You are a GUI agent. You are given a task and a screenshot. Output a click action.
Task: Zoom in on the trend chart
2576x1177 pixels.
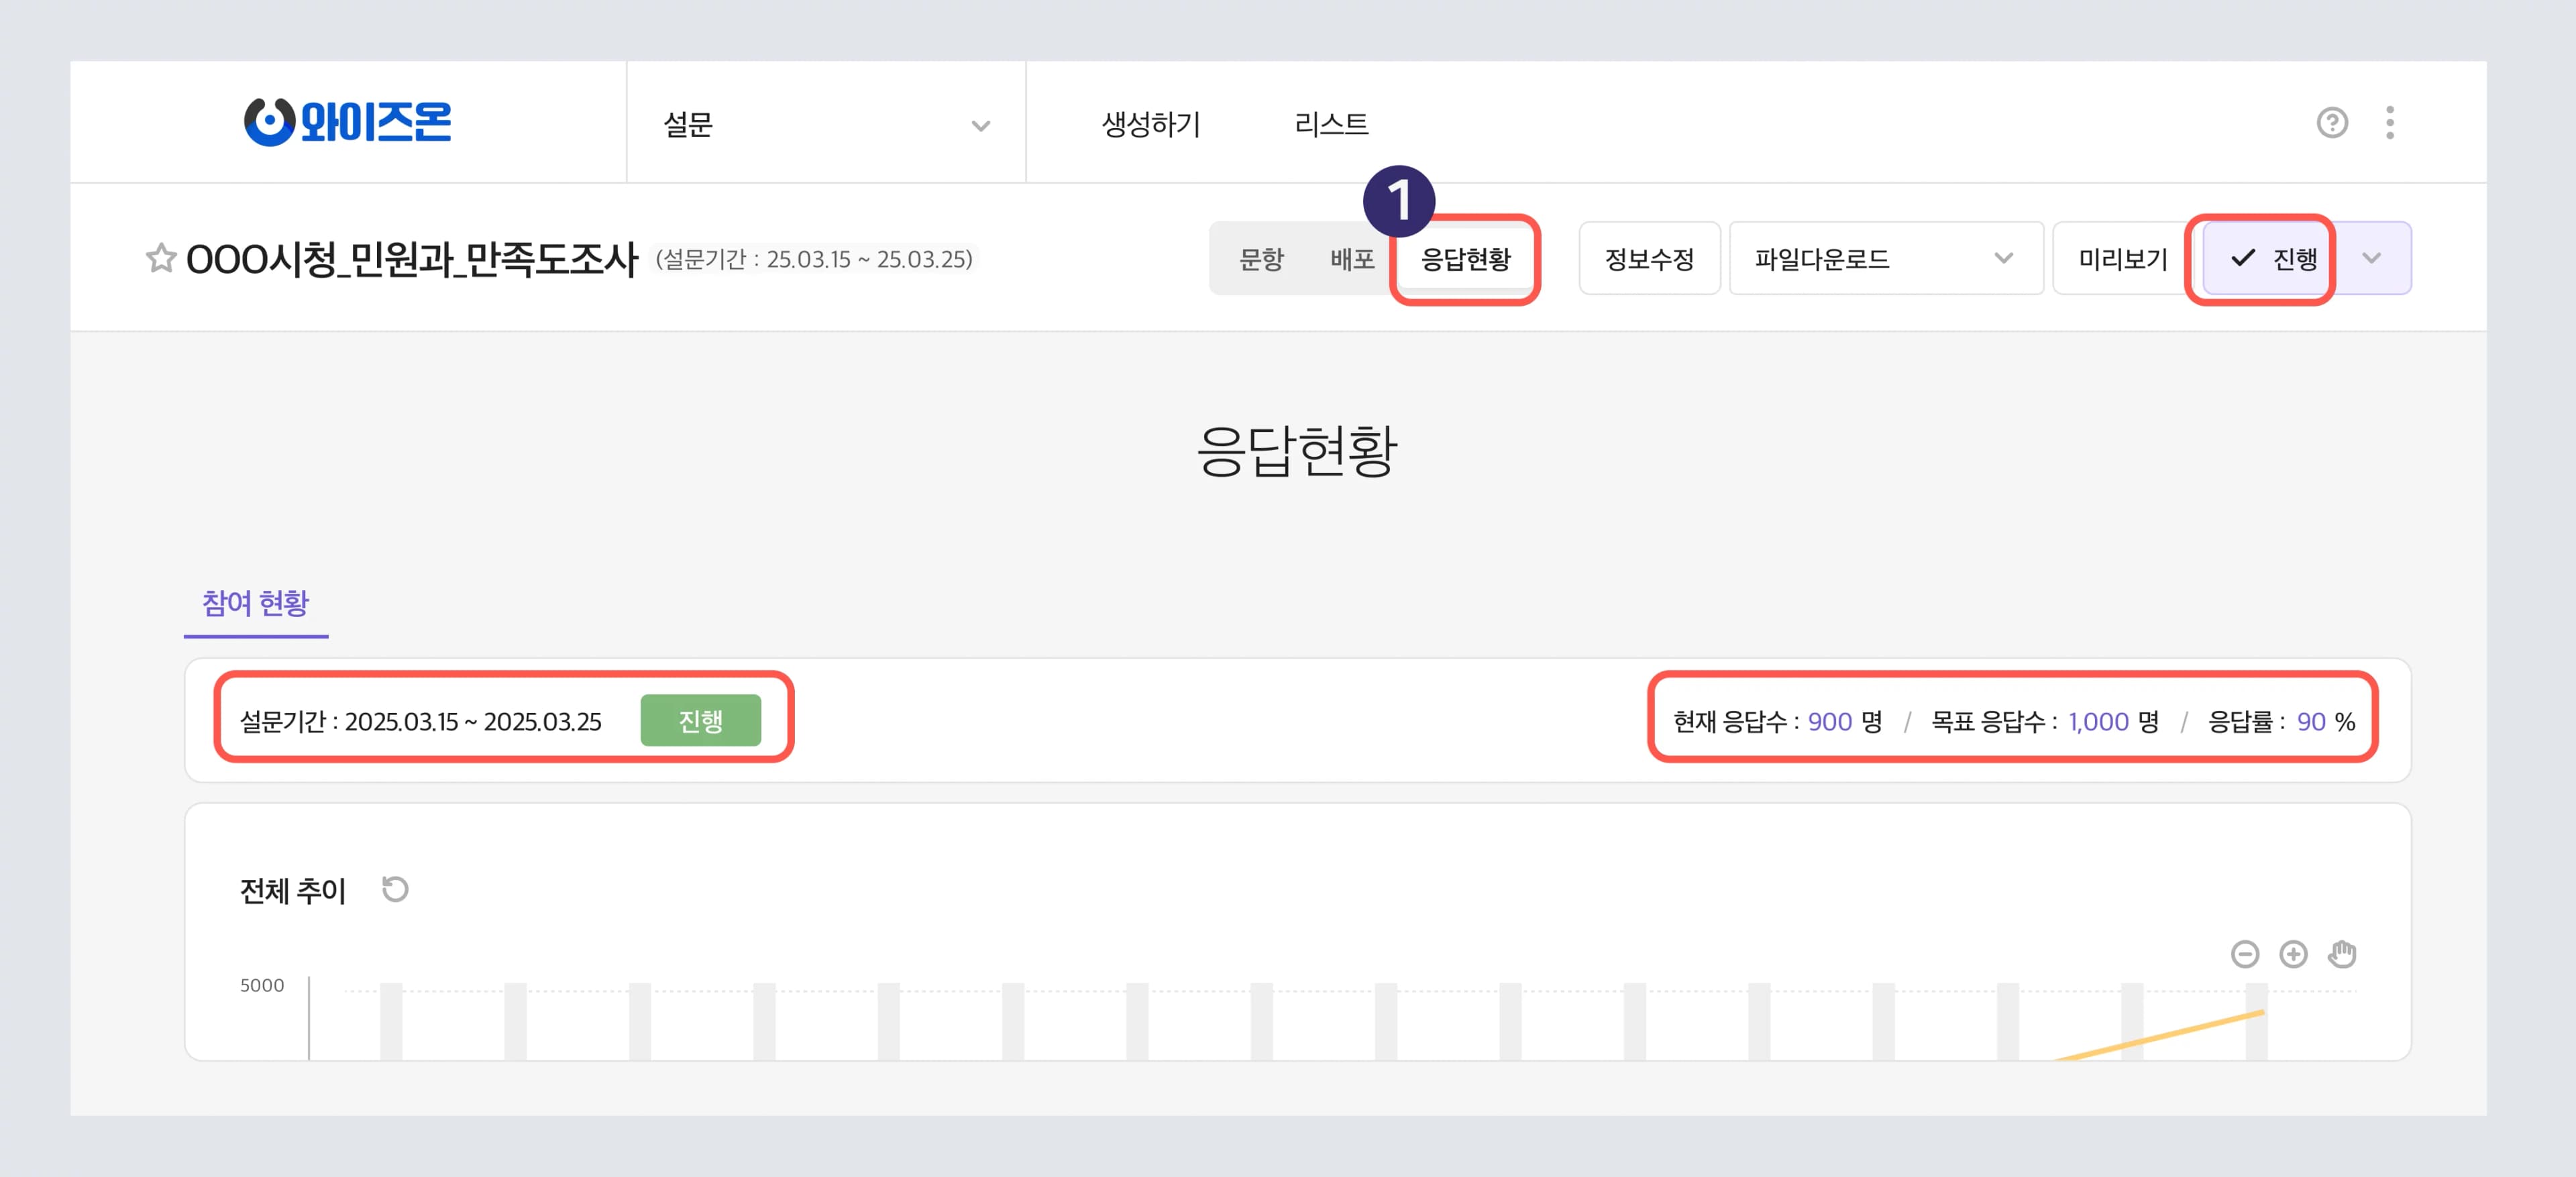coord(2294,954)
